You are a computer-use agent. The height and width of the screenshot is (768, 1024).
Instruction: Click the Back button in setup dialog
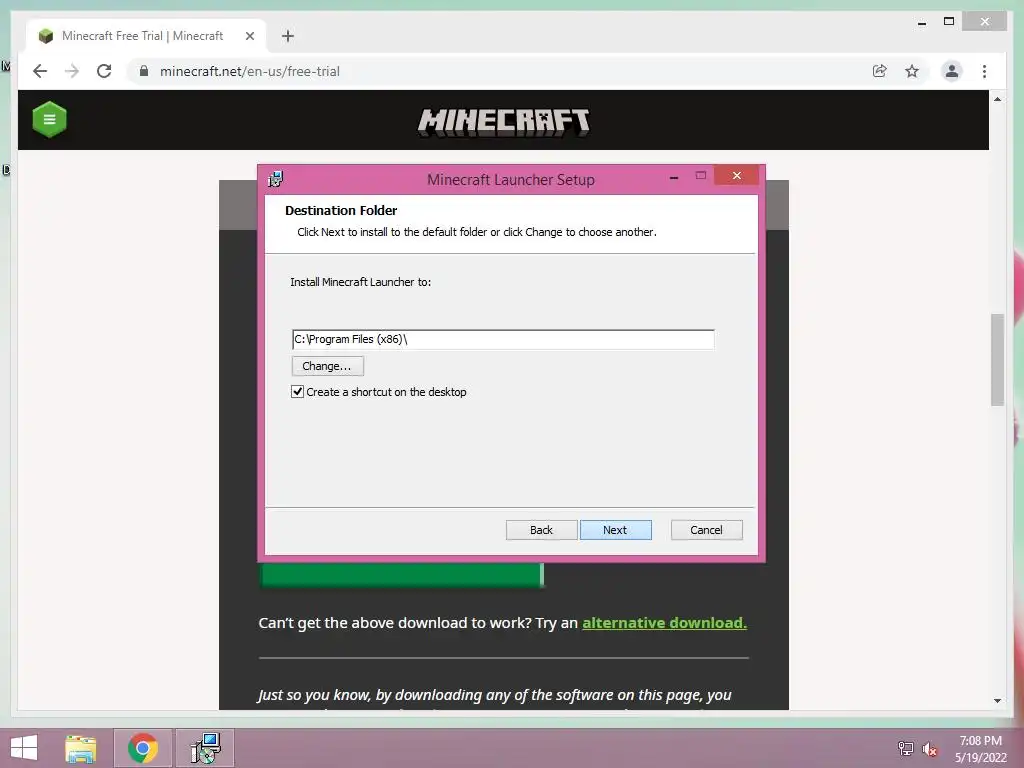[x=541, y=530]
